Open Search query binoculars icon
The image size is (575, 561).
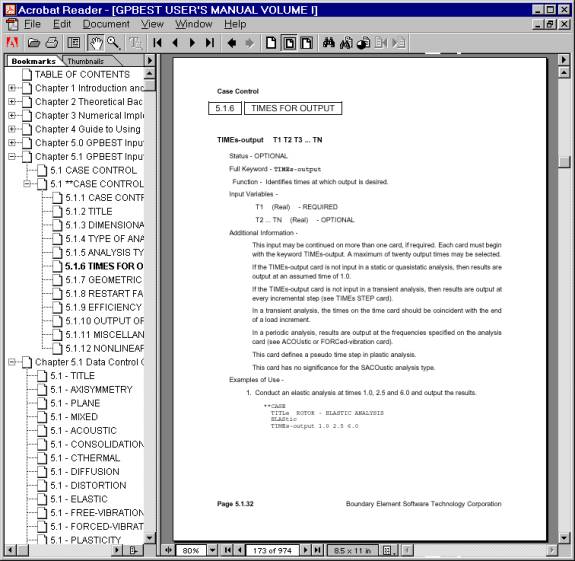pyautogui.click(x=346, y=43)
